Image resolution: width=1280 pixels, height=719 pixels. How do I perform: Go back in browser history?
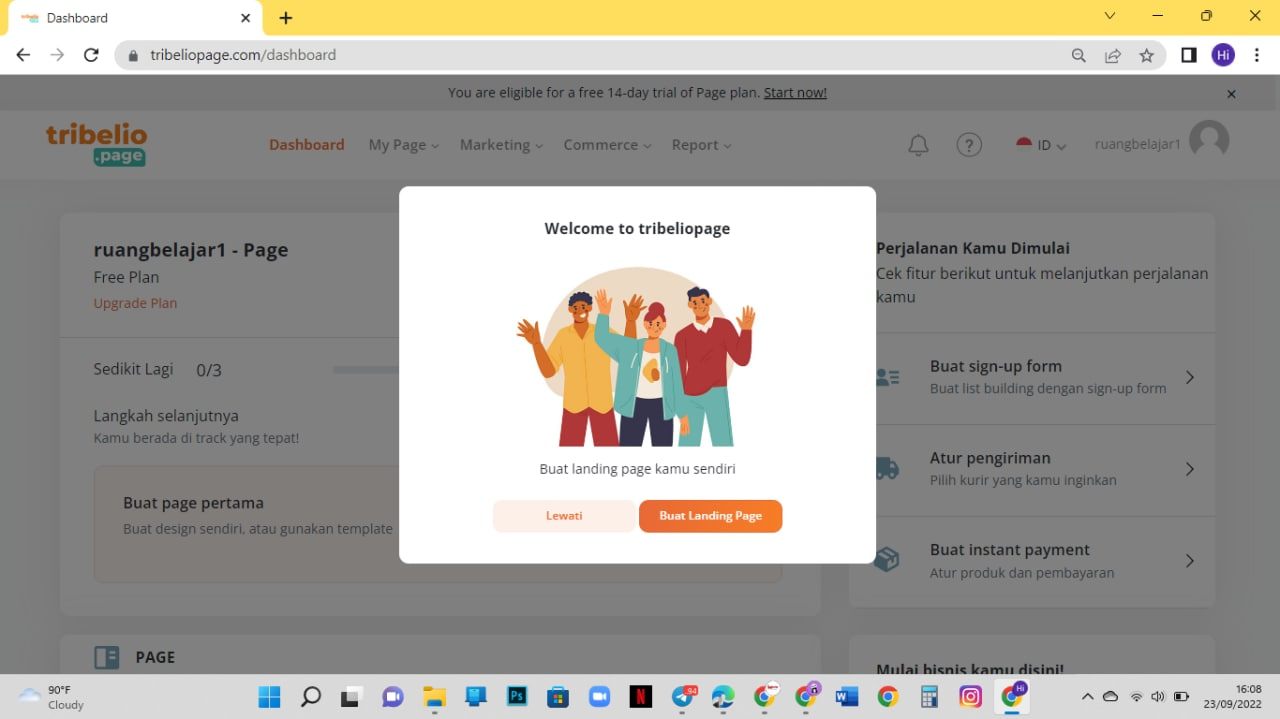(x=23, y=55)
